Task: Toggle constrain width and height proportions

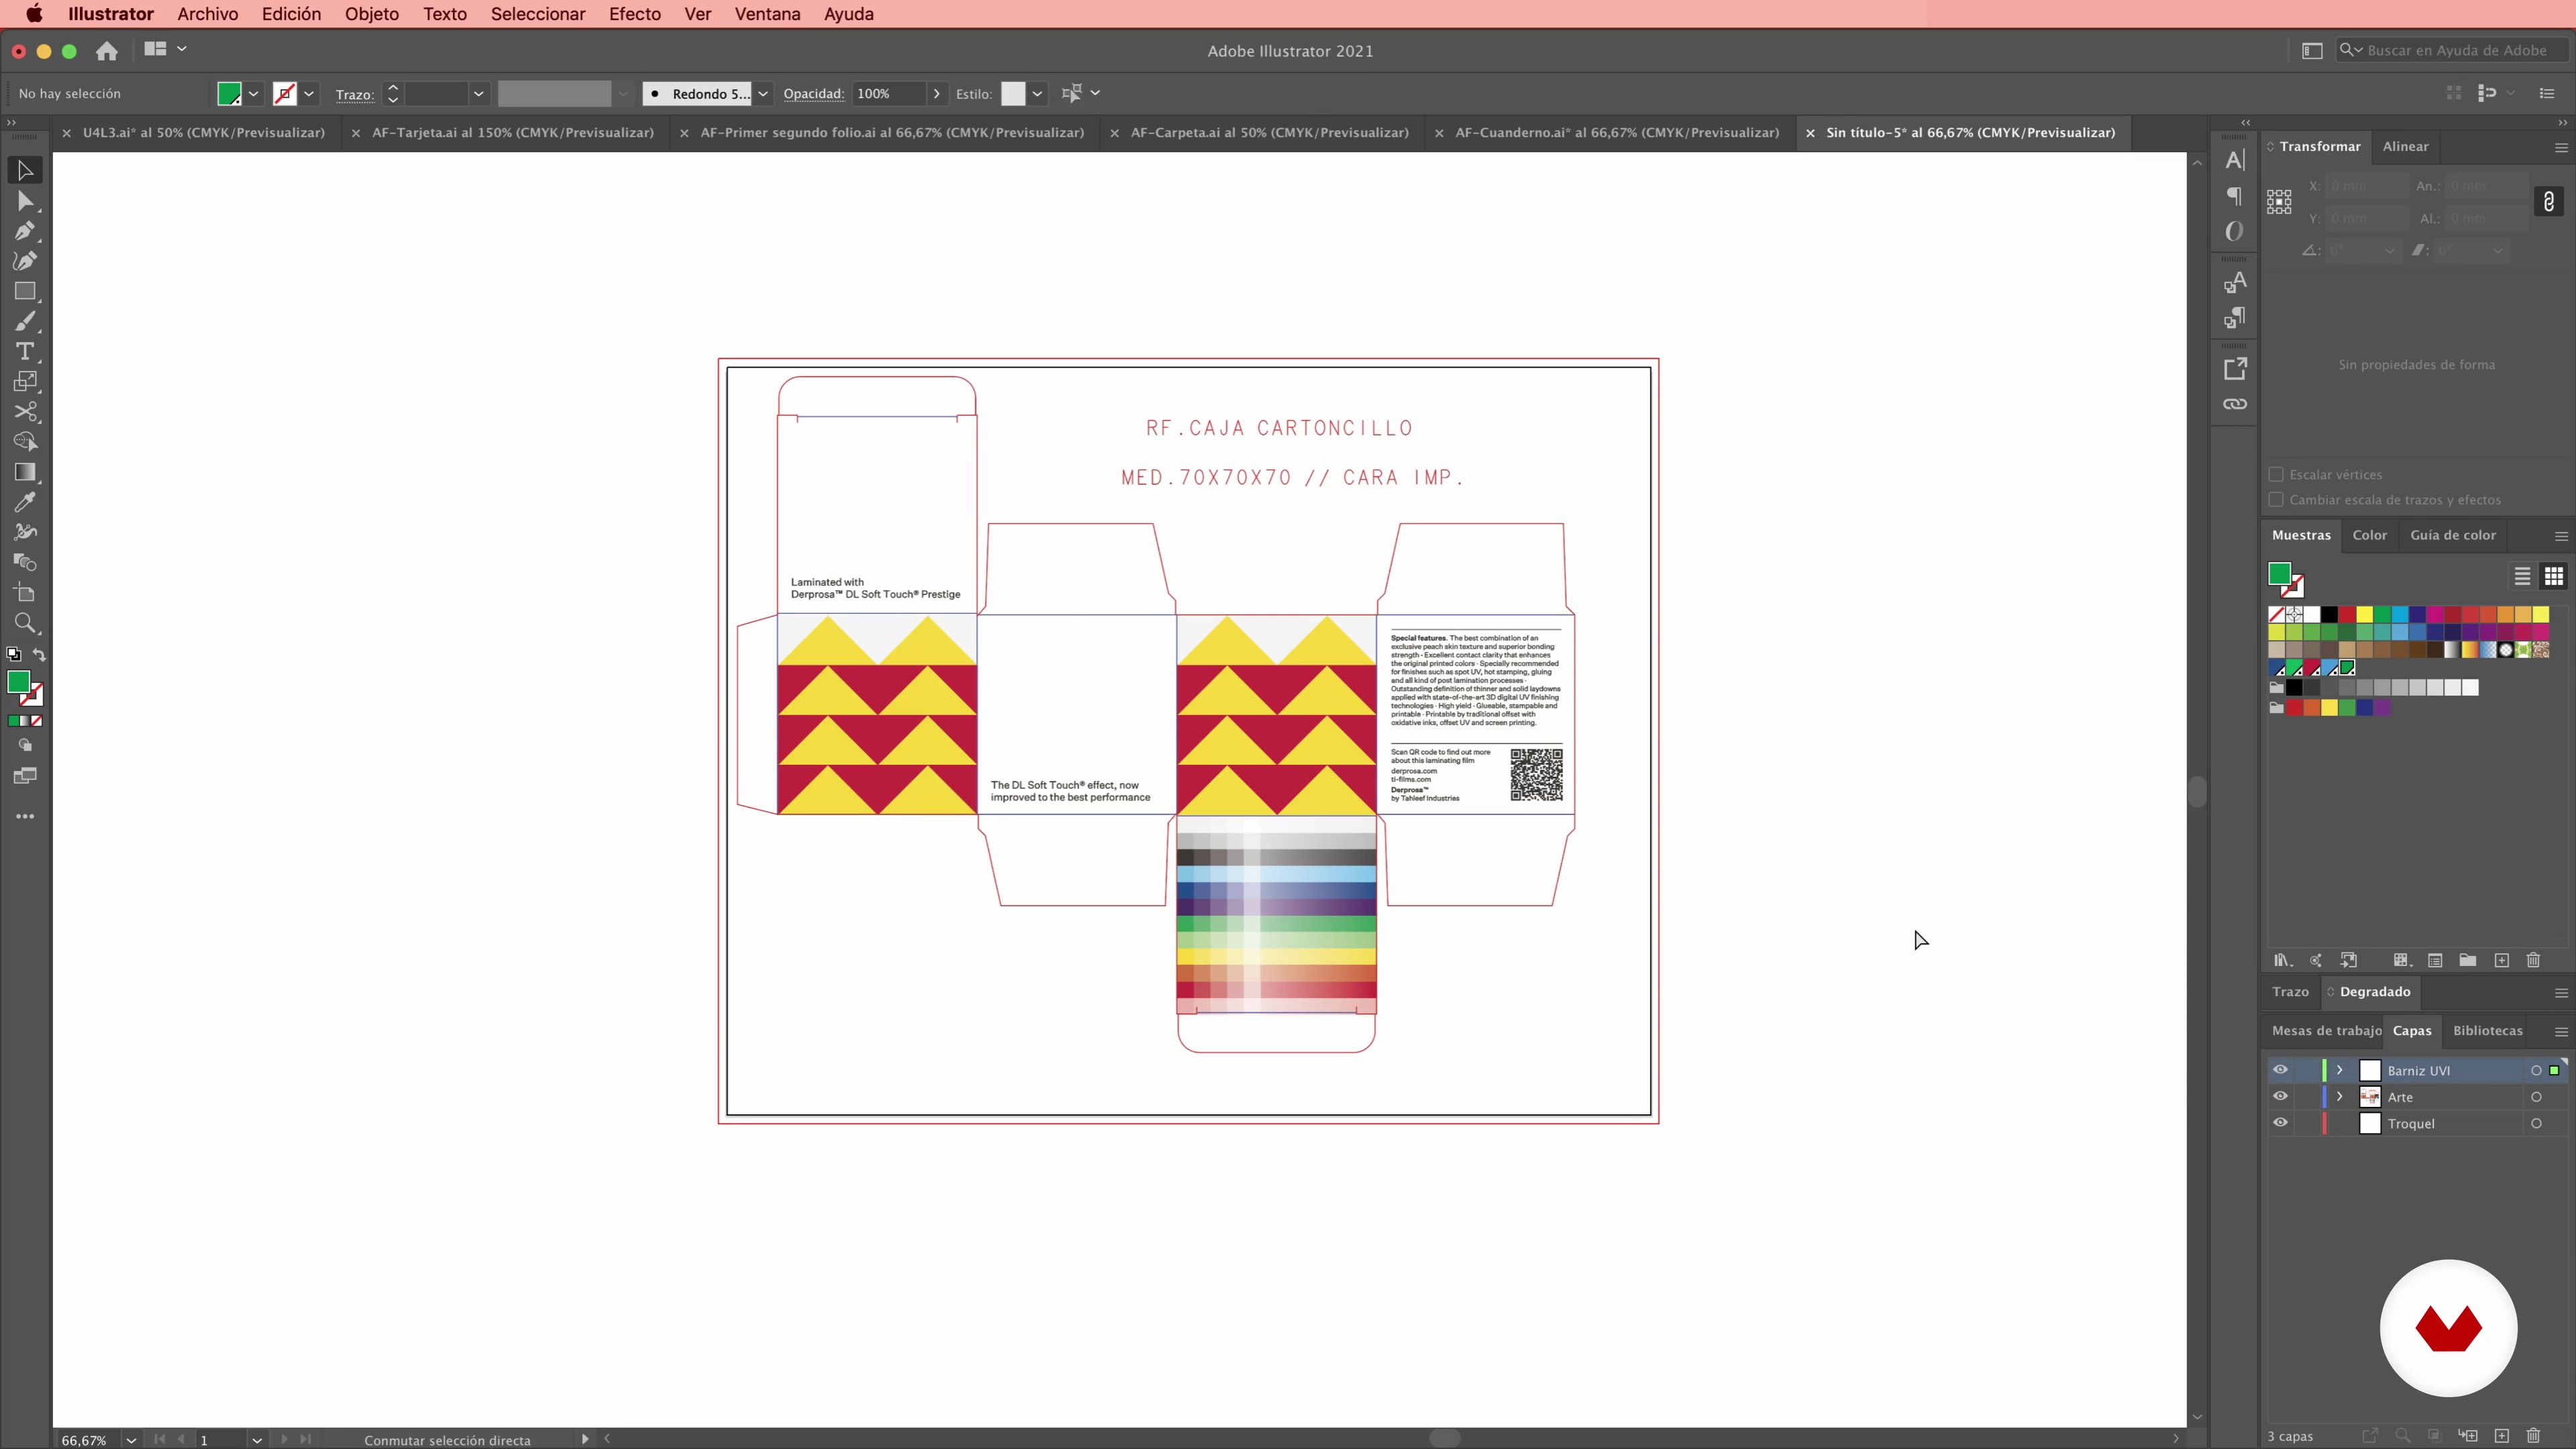Action: click(2548, 202)
